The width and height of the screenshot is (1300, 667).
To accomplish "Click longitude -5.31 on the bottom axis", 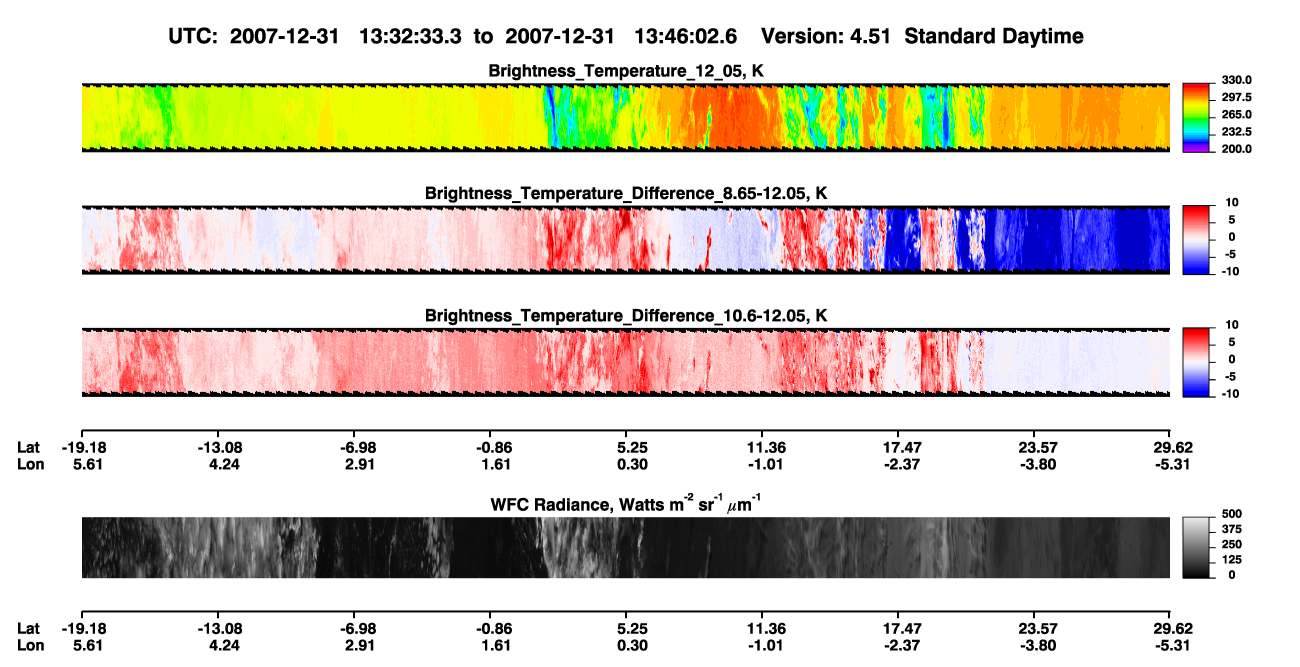I will coord(1172,646).
